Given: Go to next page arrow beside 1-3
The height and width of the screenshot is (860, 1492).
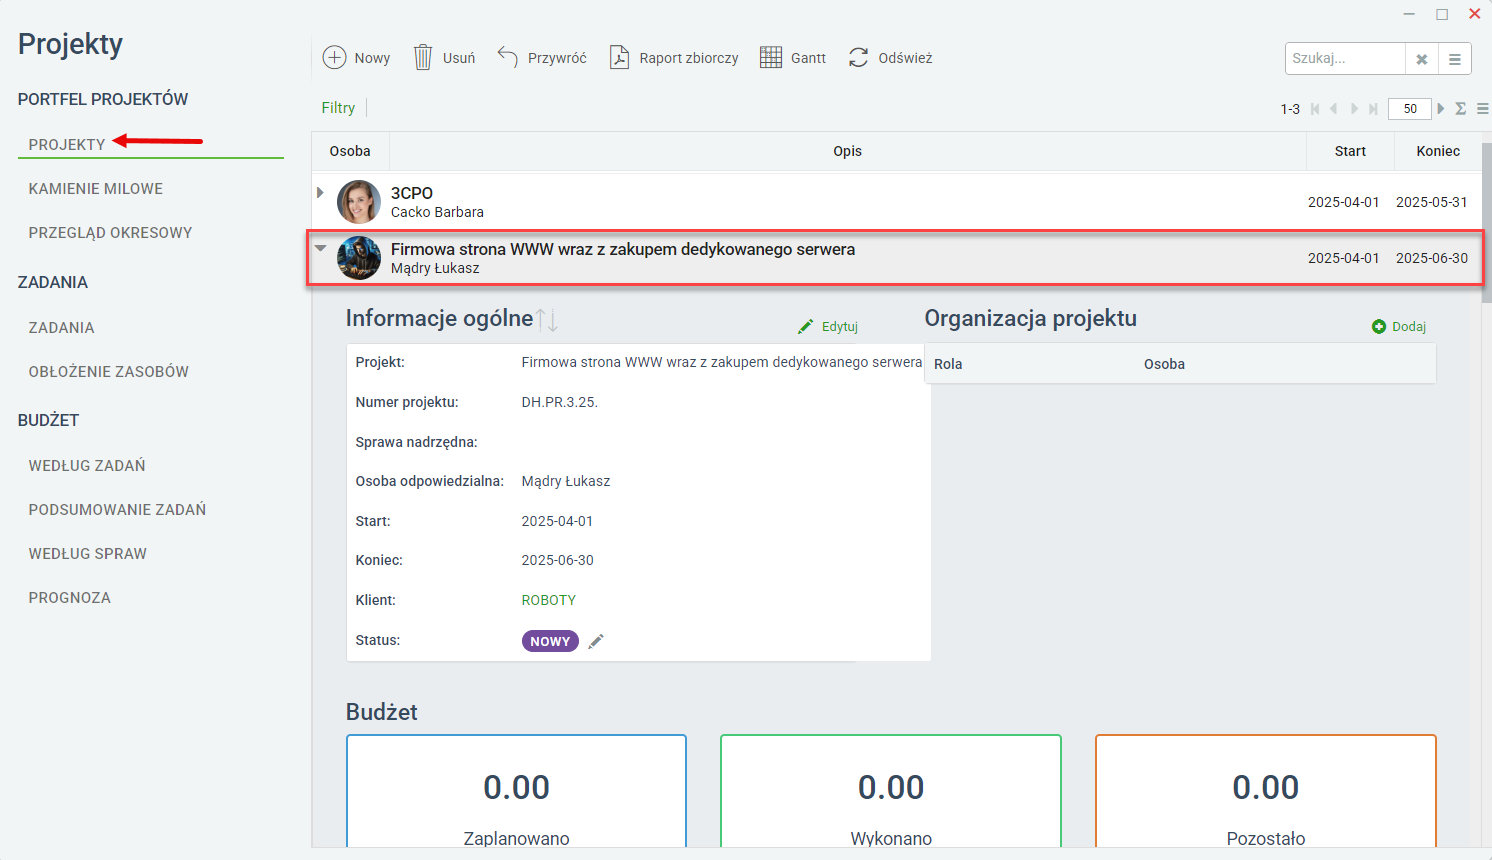Looking at the screenshot, I should (x=1354, y=109).
